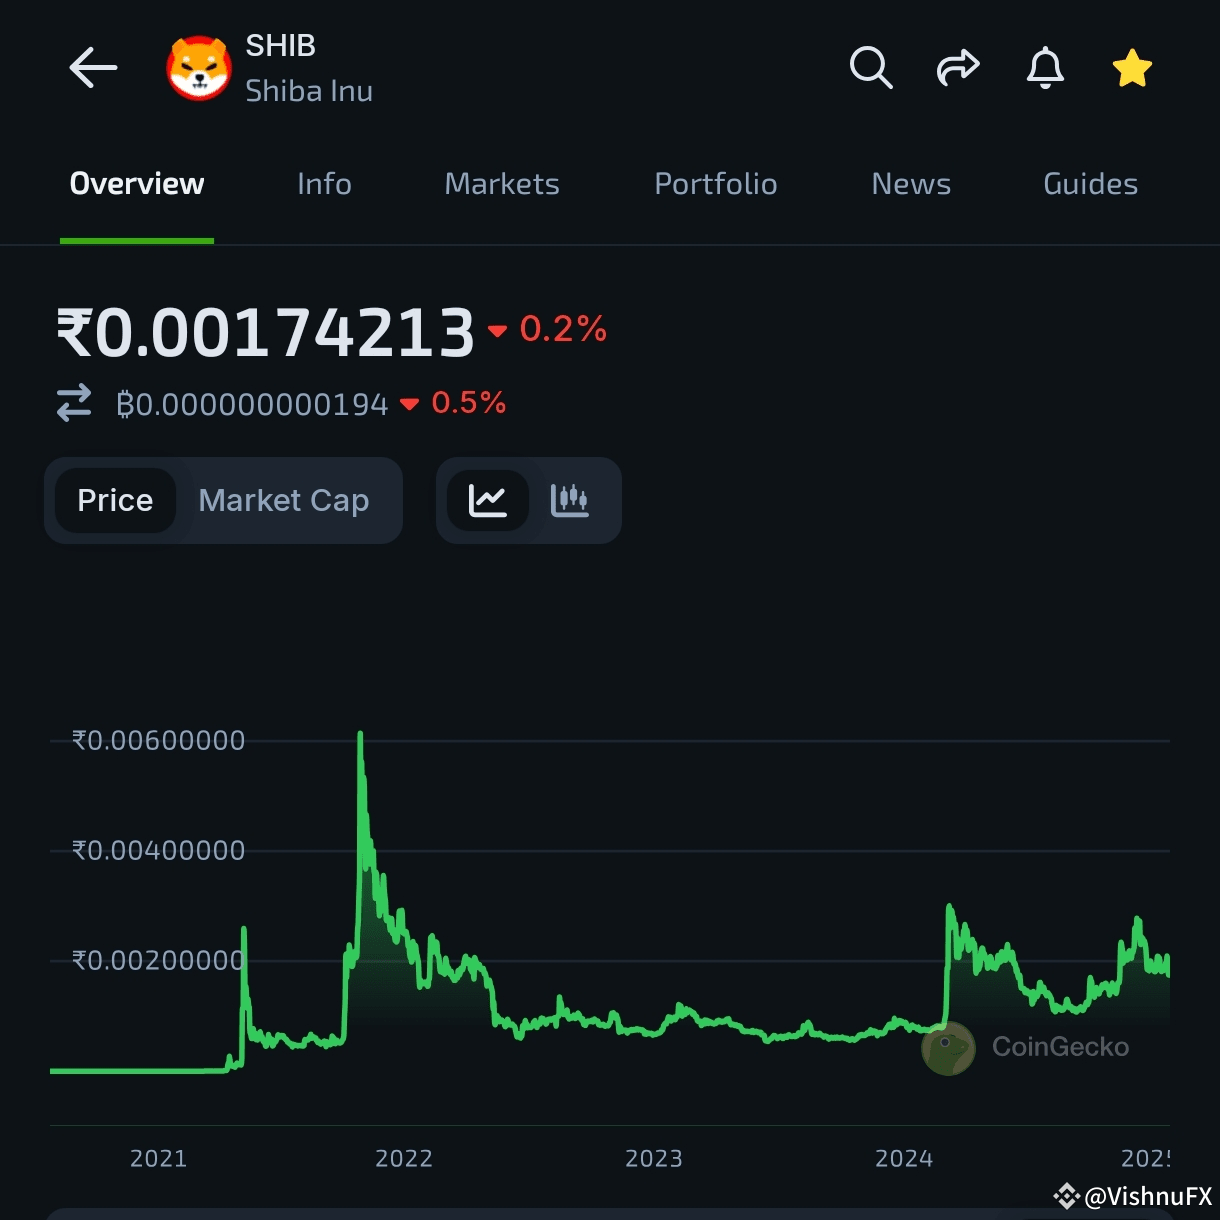Open the search icon

click(870, 68)
